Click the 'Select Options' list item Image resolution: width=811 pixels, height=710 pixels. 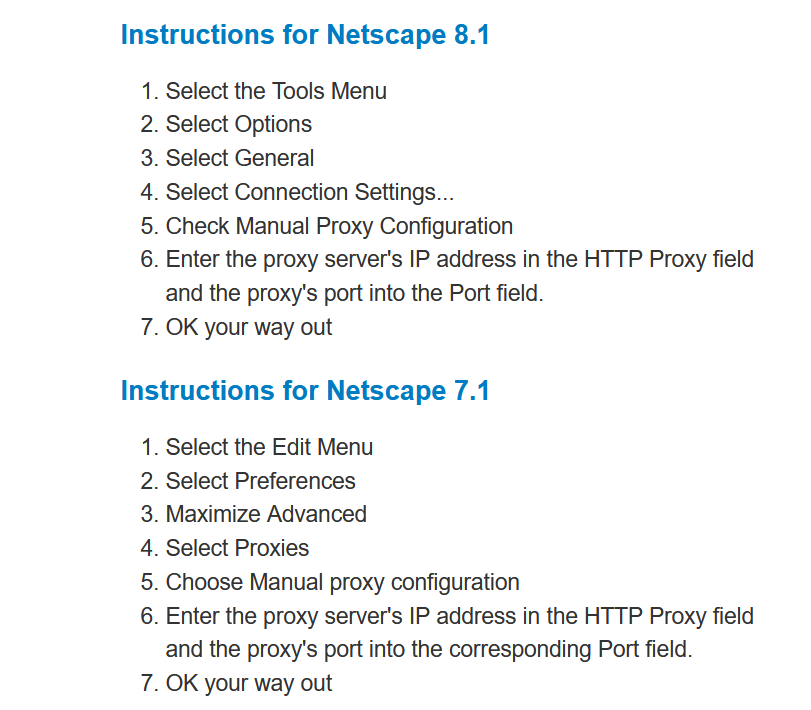238,125
